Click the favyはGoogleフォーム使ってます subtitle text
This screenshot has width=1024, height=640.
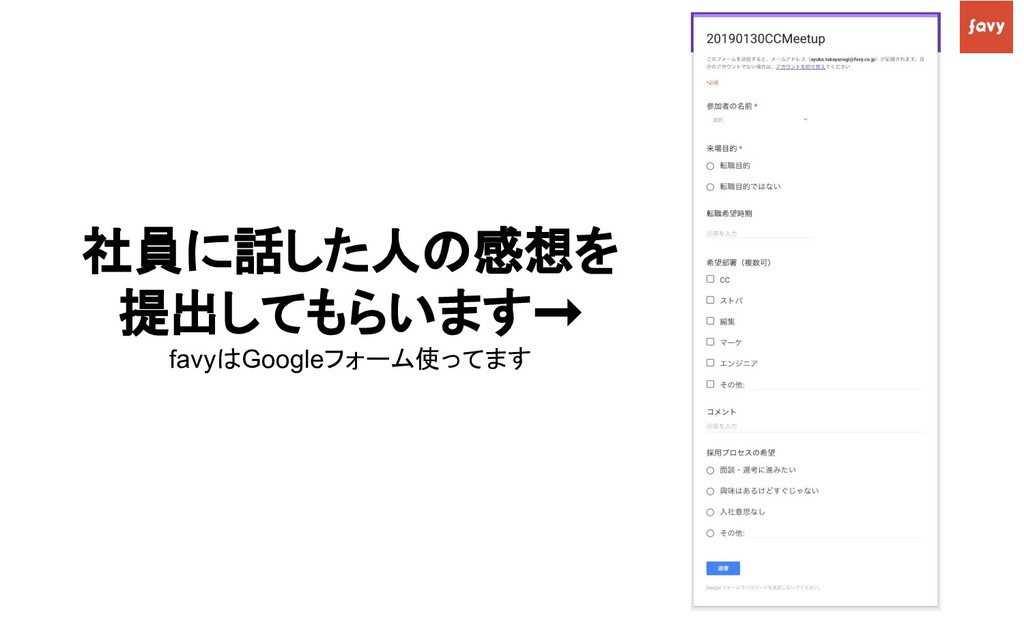(349, 359)
